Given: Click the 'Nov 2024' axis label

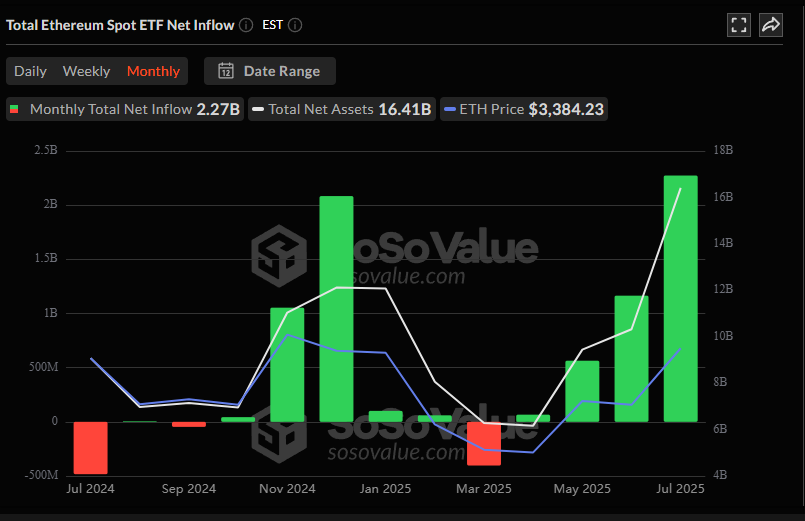Looking at the screenshot, I should point(287,489).
